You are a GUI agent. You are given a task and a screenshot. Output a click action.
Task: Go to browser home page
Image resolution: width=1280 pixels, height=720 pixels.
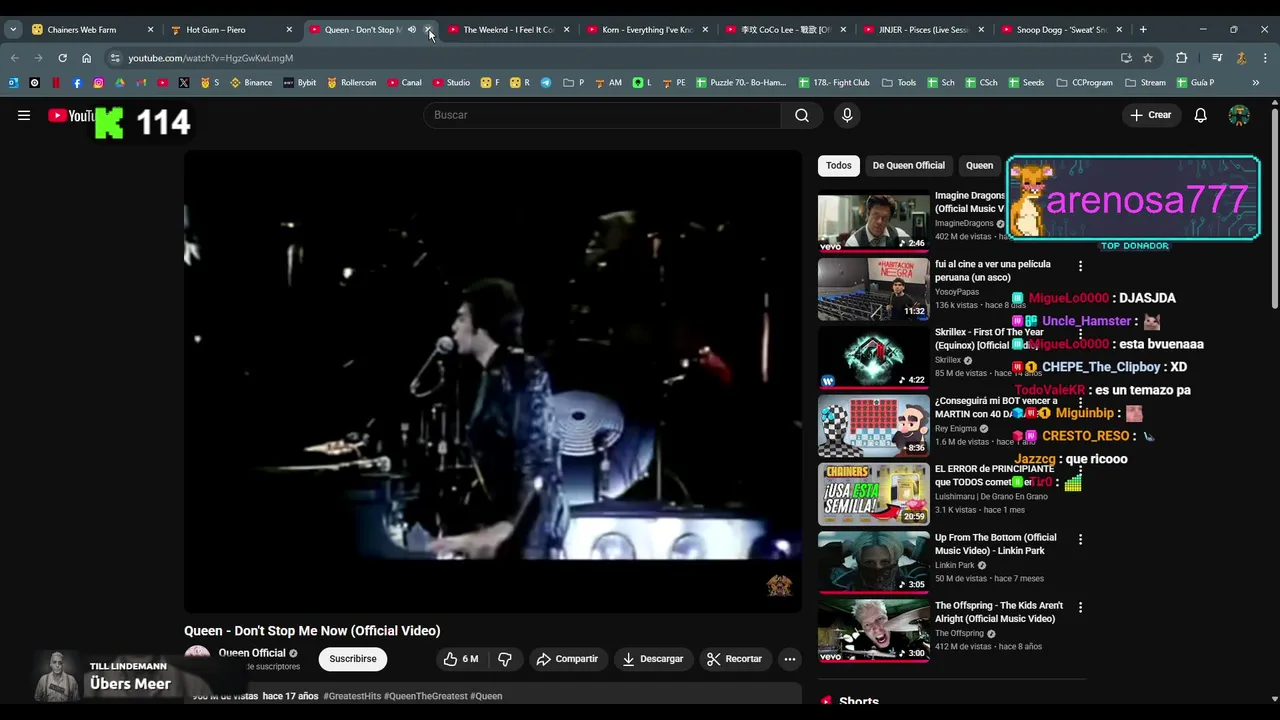click(x=86, y=58)
